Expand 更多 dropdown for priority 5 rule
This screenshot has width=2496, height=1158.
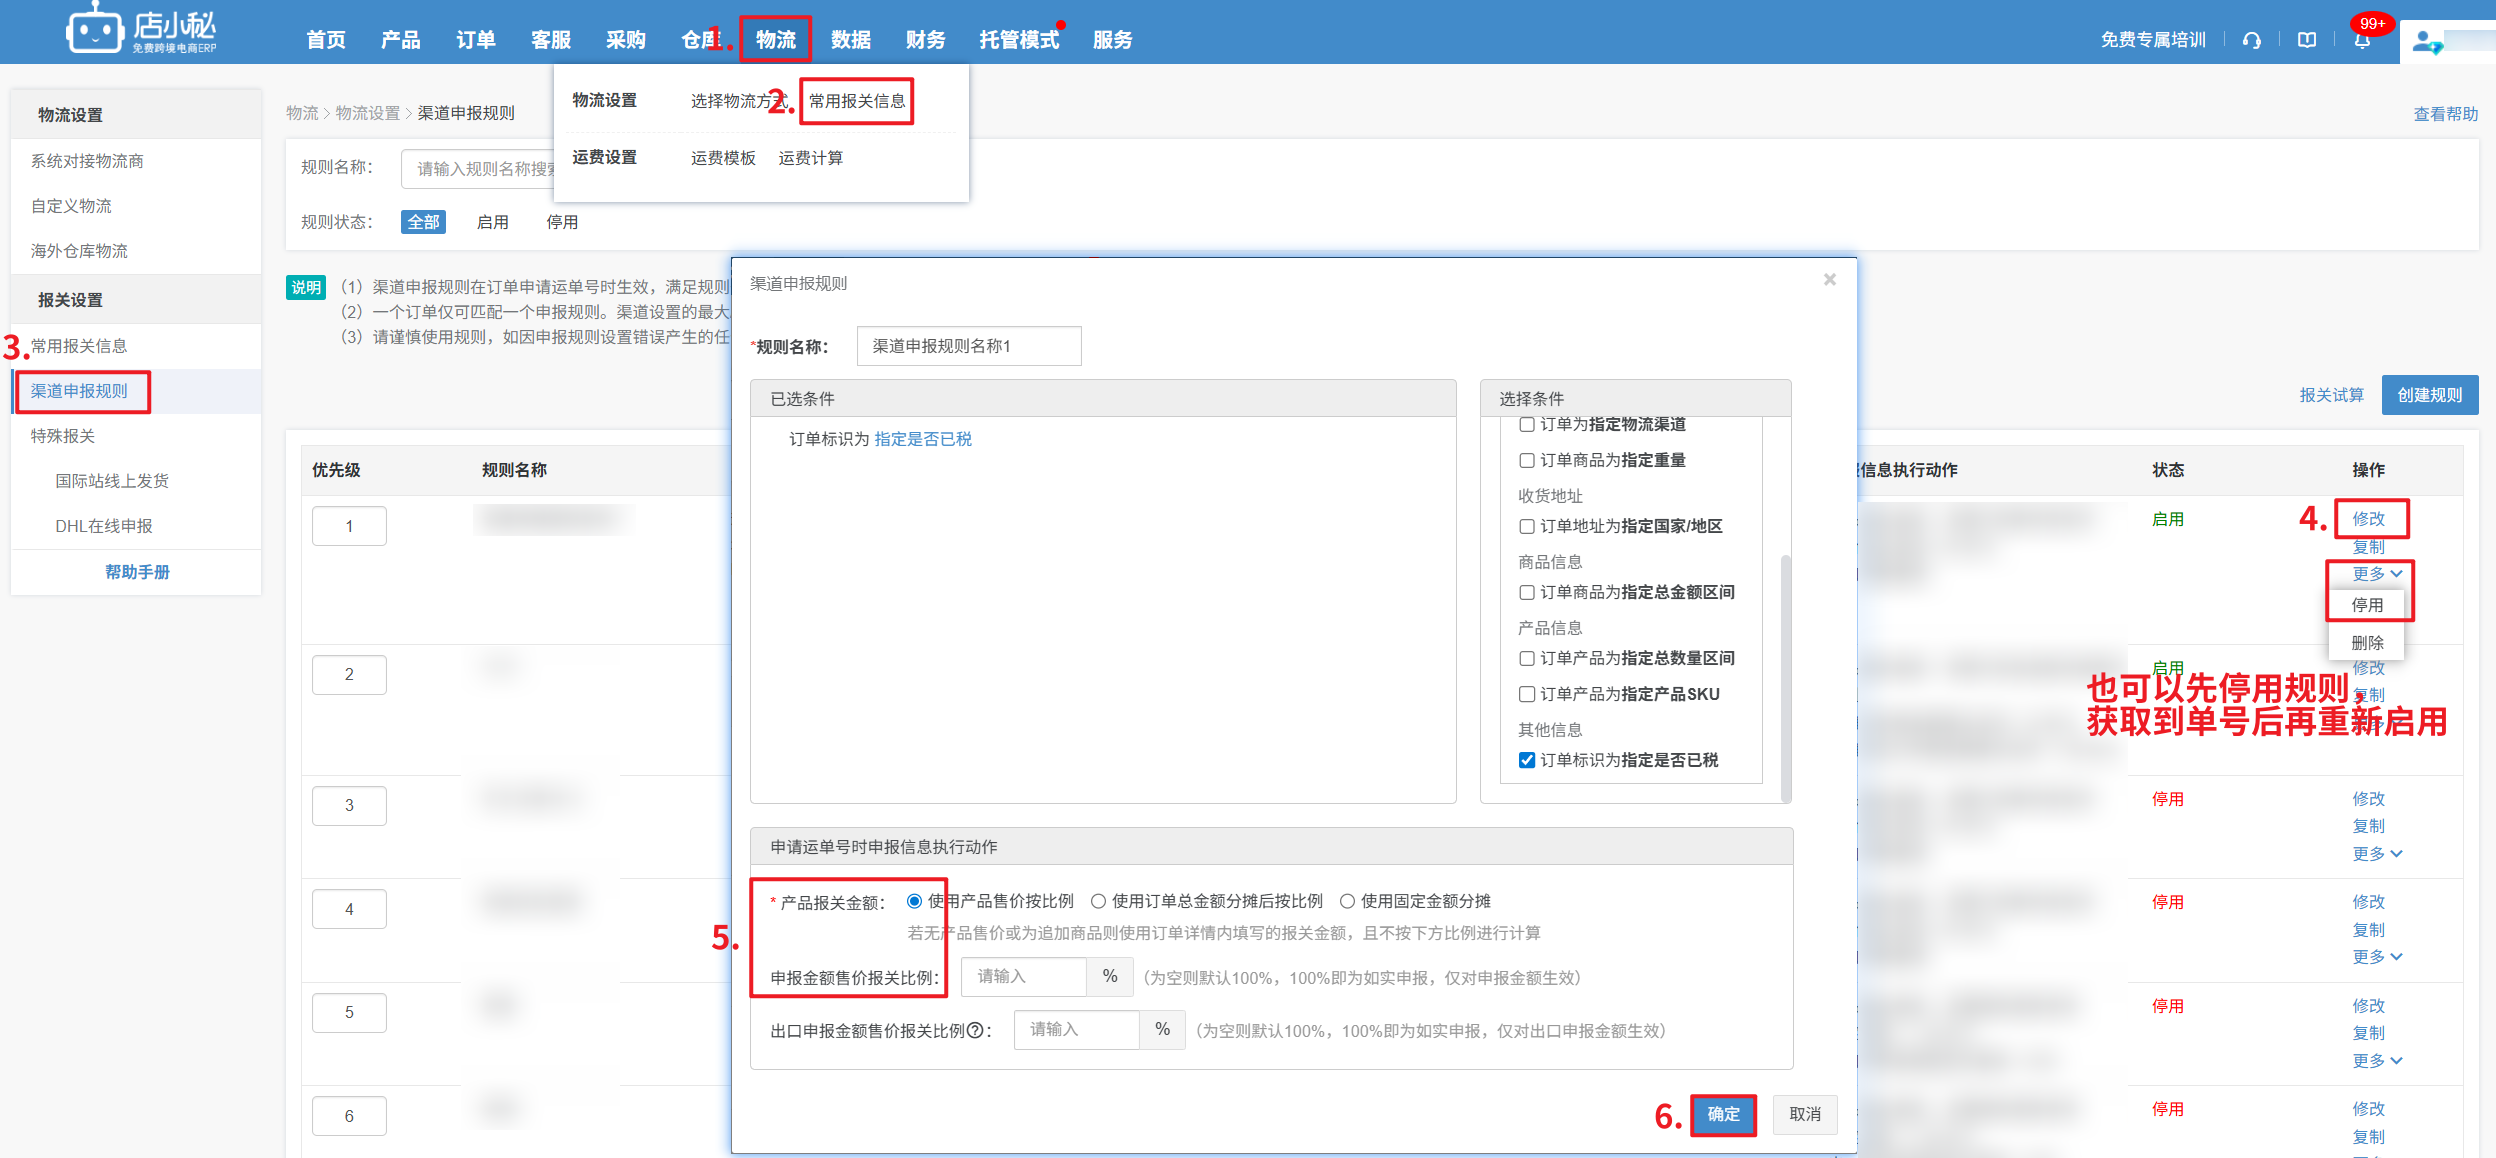(x=2376, y=1060)
